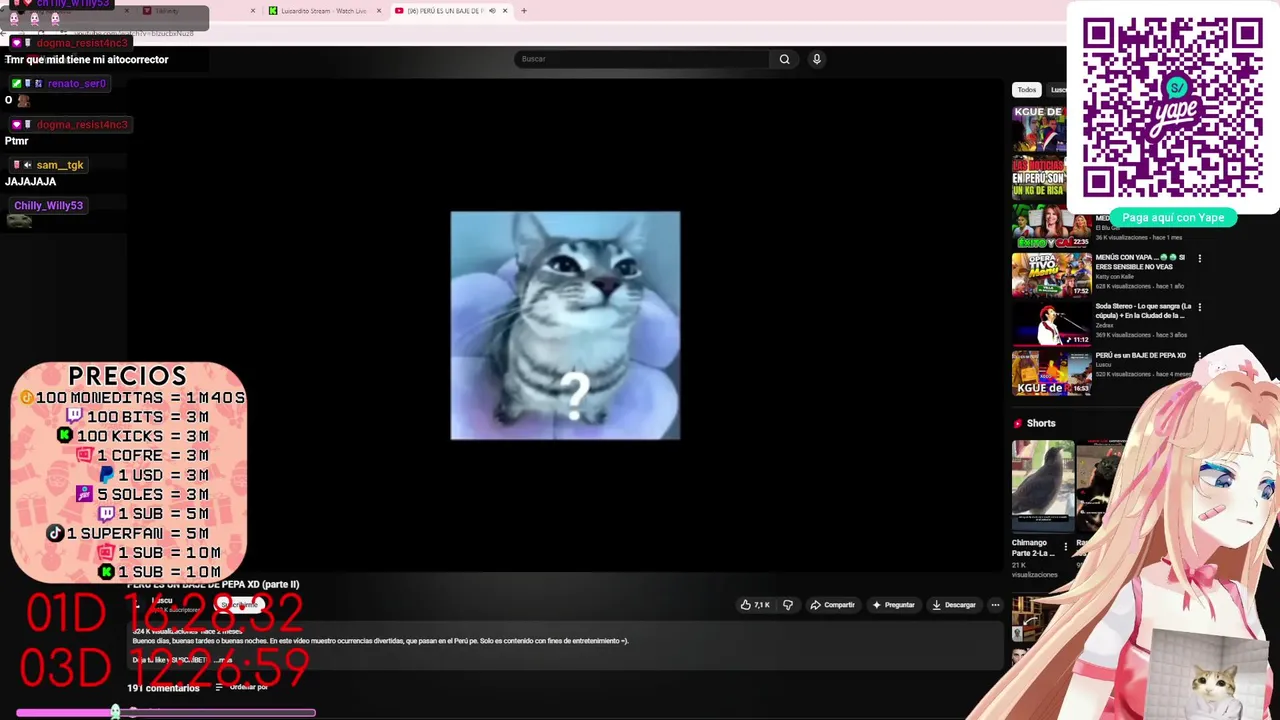Open MENÚS CON YAPA video thumbnail

pos(1052,275)
